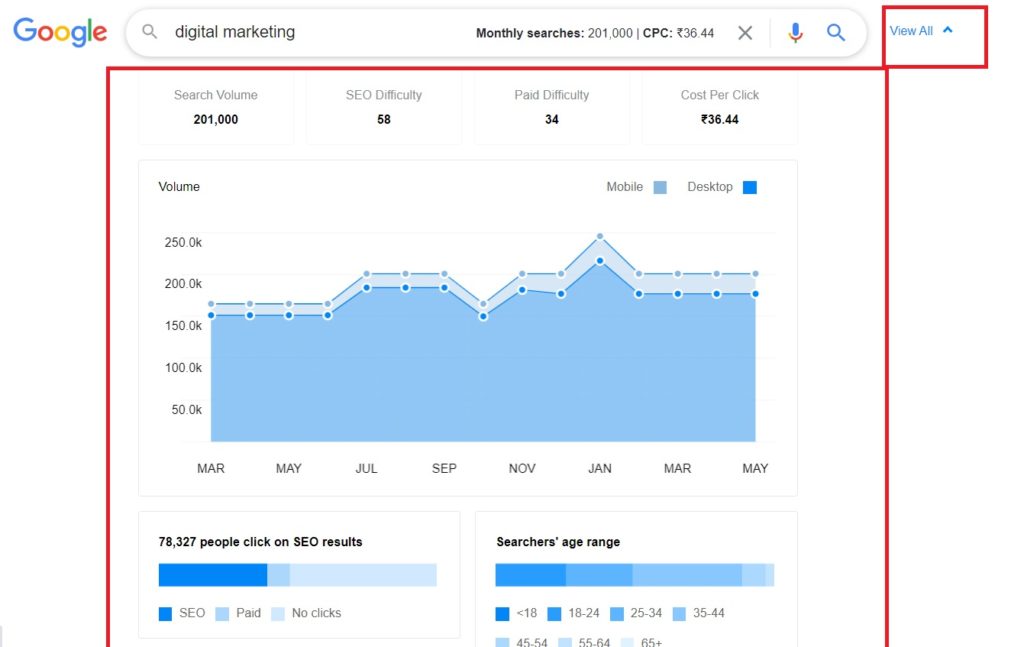Clear the search query with X
1024x647 pixels.
pos(745,33)
